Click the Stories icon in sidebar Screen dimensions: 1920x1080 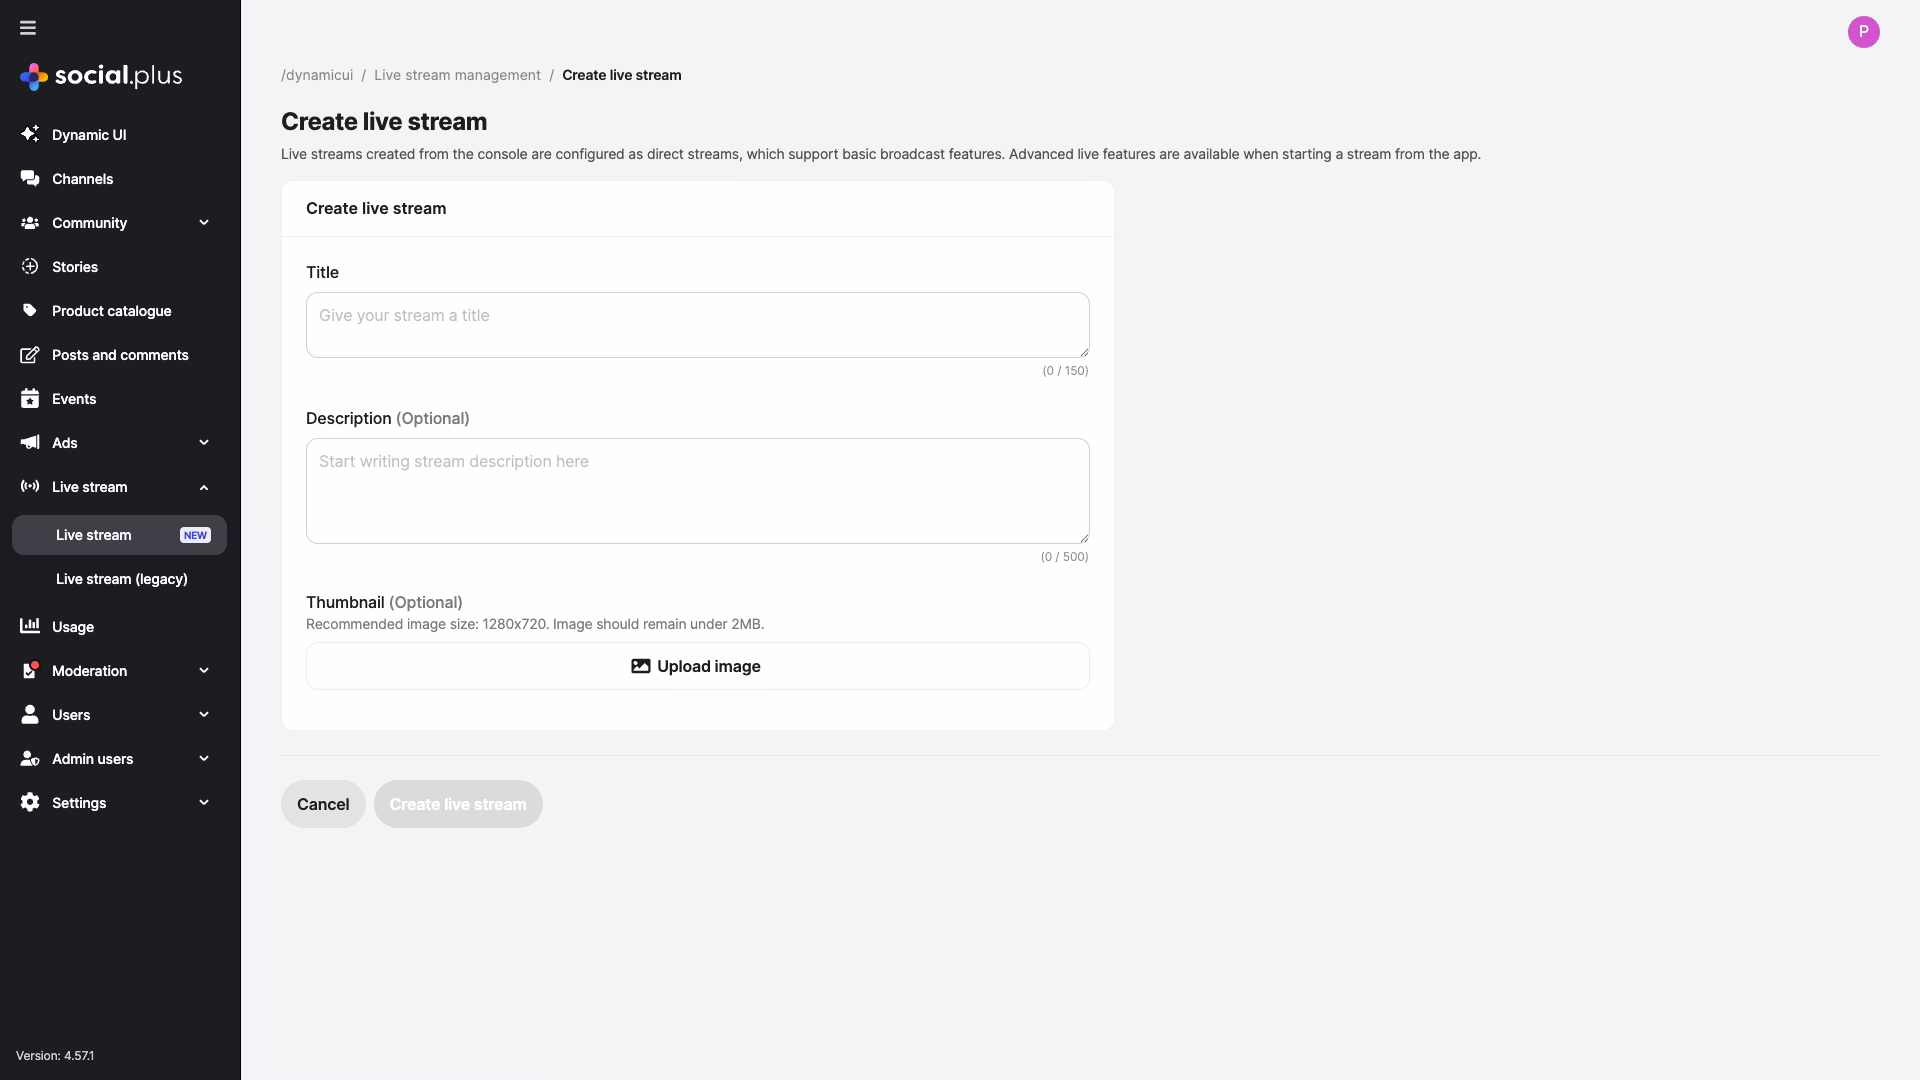click(x=30, y=267)
